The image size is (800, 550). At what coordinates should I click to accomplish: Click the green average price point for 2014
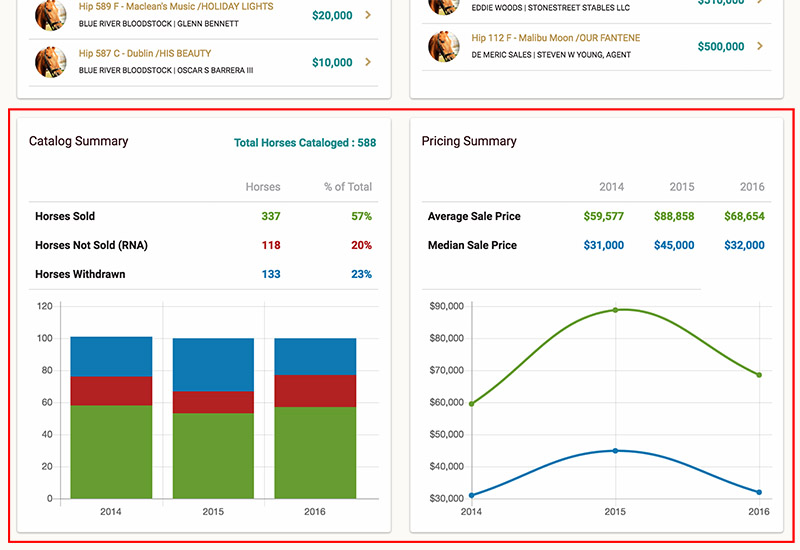471,404
